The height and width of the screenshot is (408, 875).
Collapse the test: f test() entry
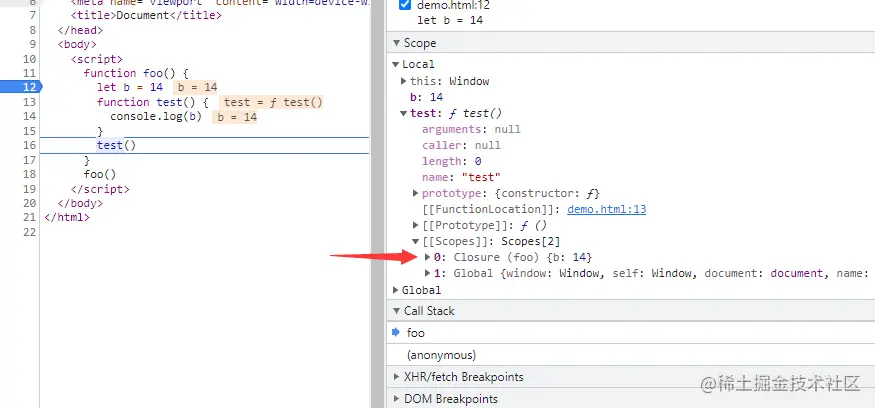404,113
